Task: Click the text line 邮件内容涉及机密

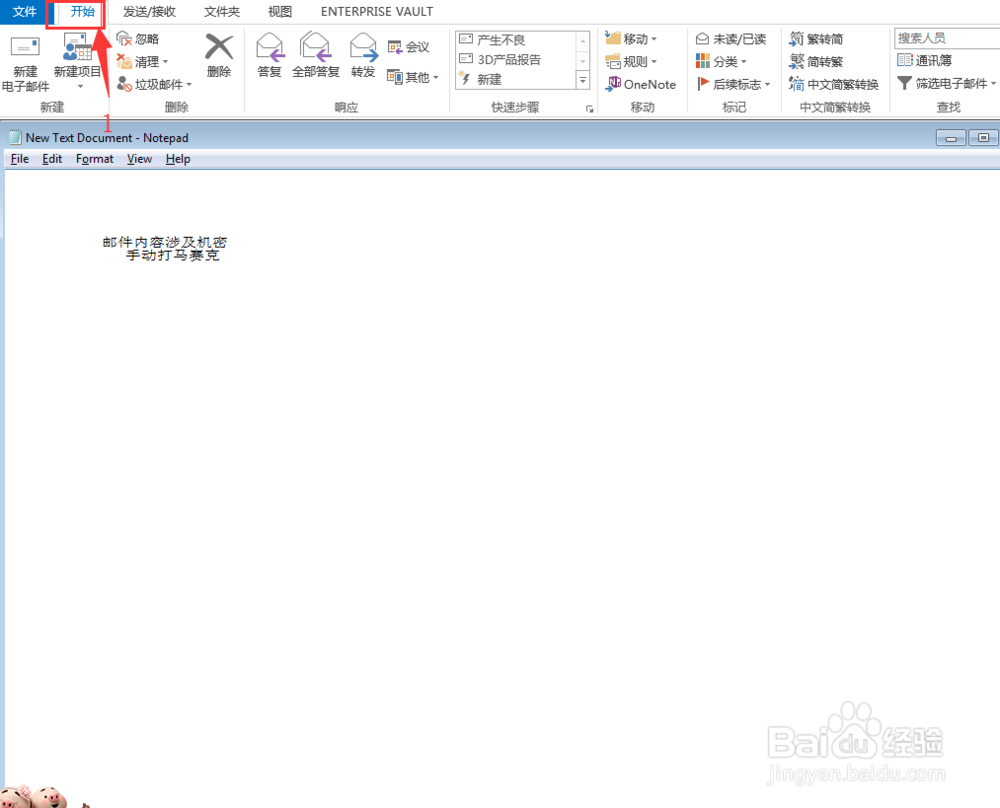Action: tap(165, 242)
